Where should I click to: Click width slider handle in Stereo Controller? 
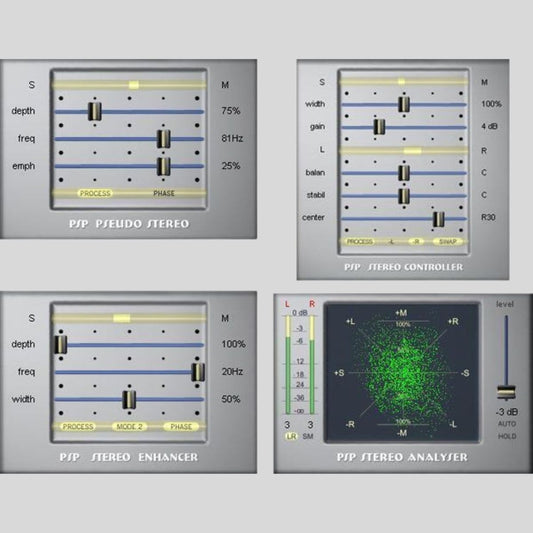tap(404, 104)
